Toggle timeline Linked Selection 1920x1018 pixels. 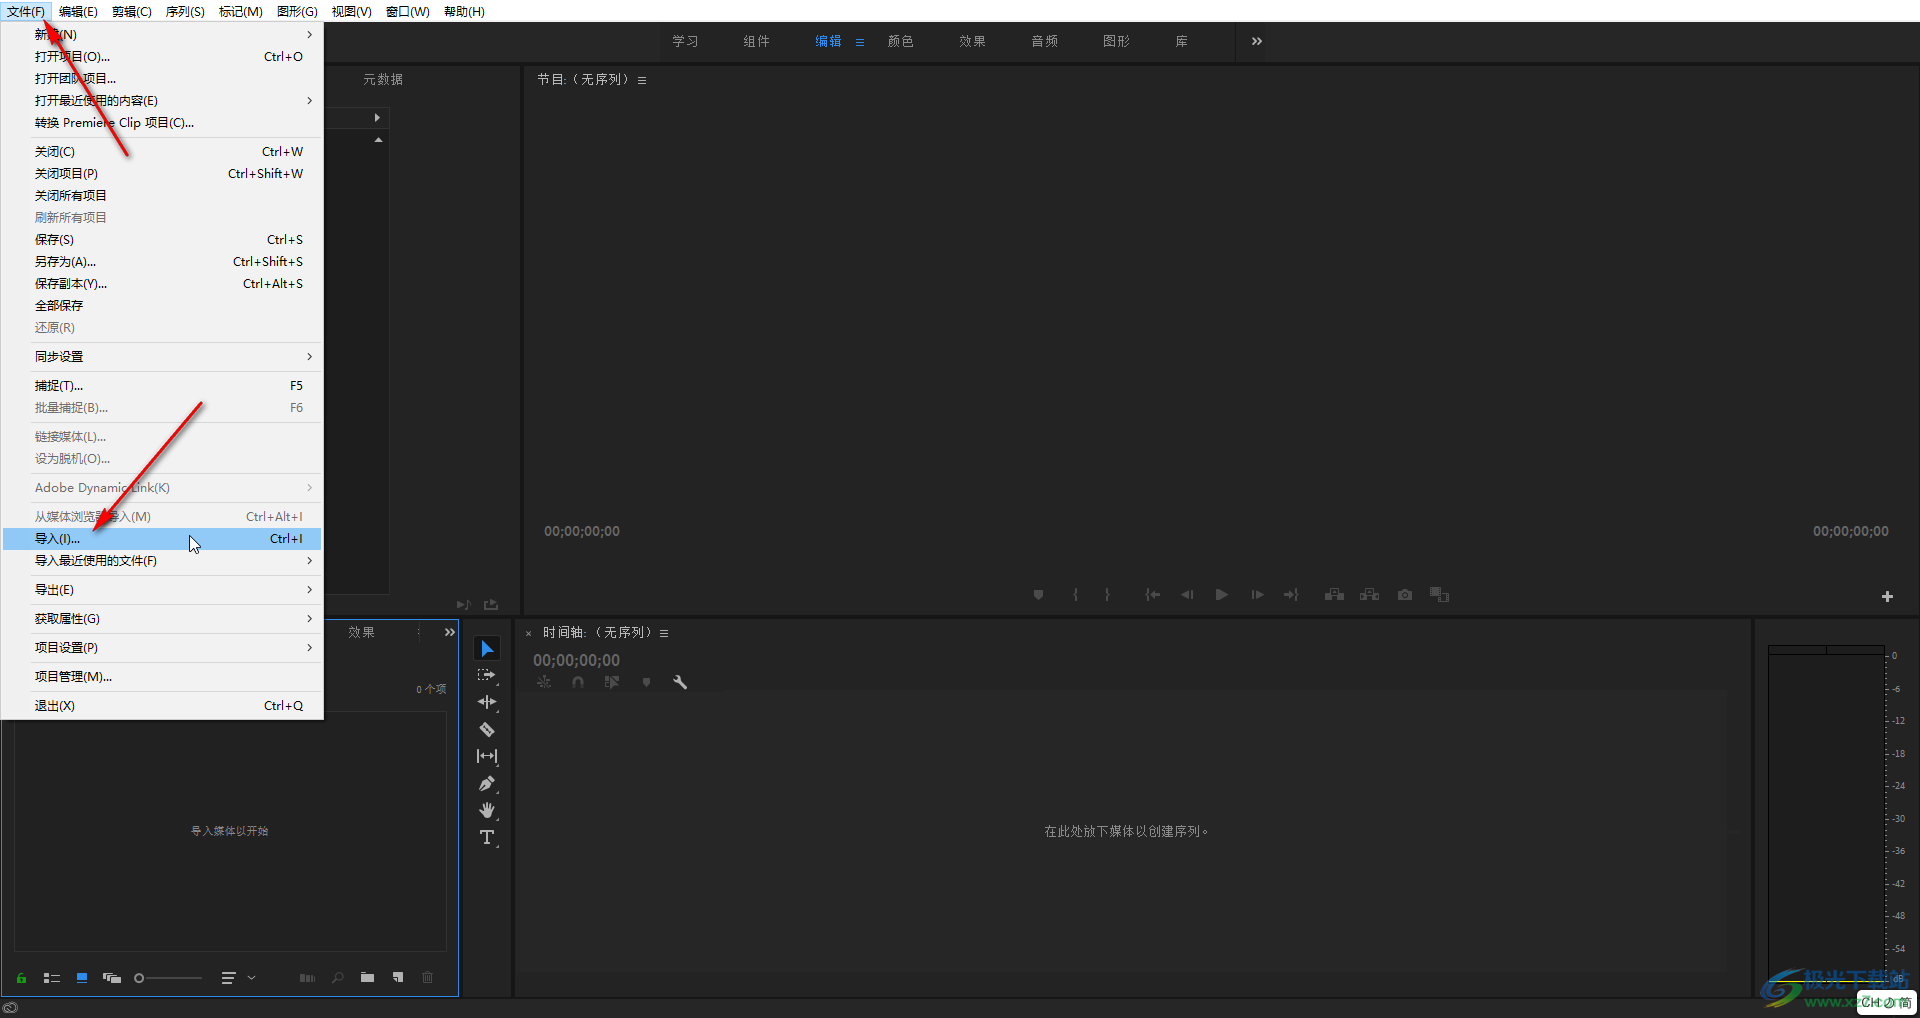point(612,683)
